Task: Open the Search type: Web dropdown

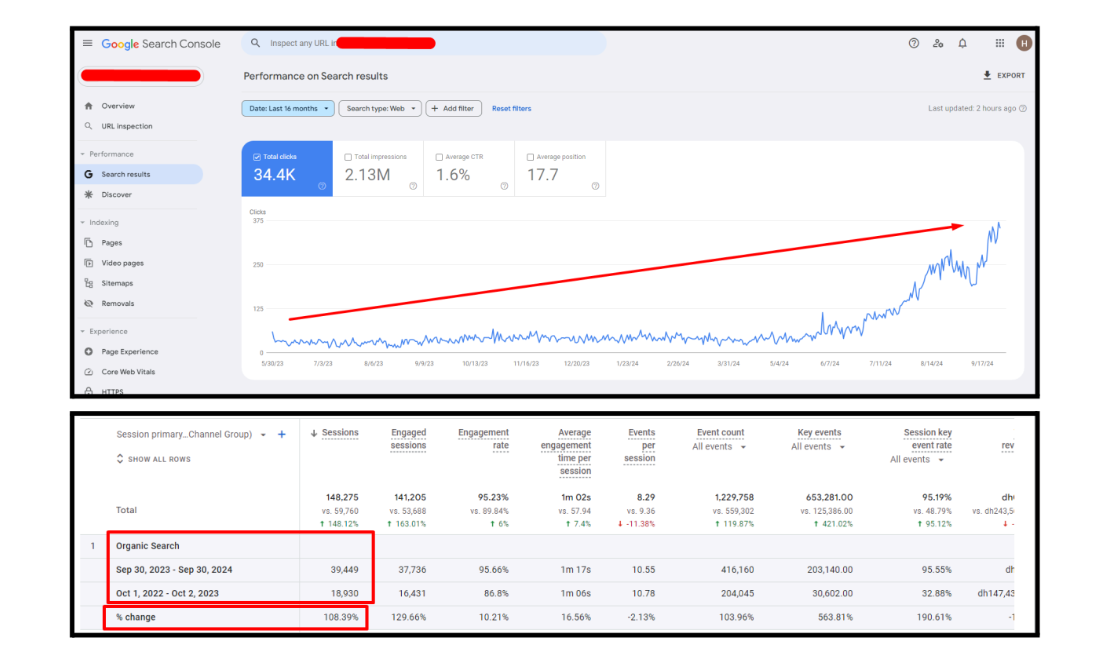Action: tap(380, 109)
